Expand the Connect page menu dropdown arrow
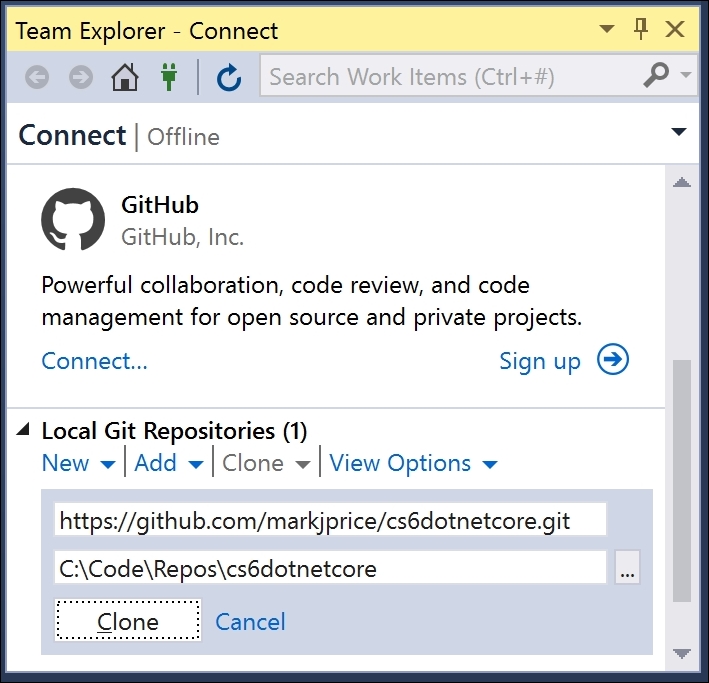The width and height of the screenshot is (709, 683). [x=679, y=132]
